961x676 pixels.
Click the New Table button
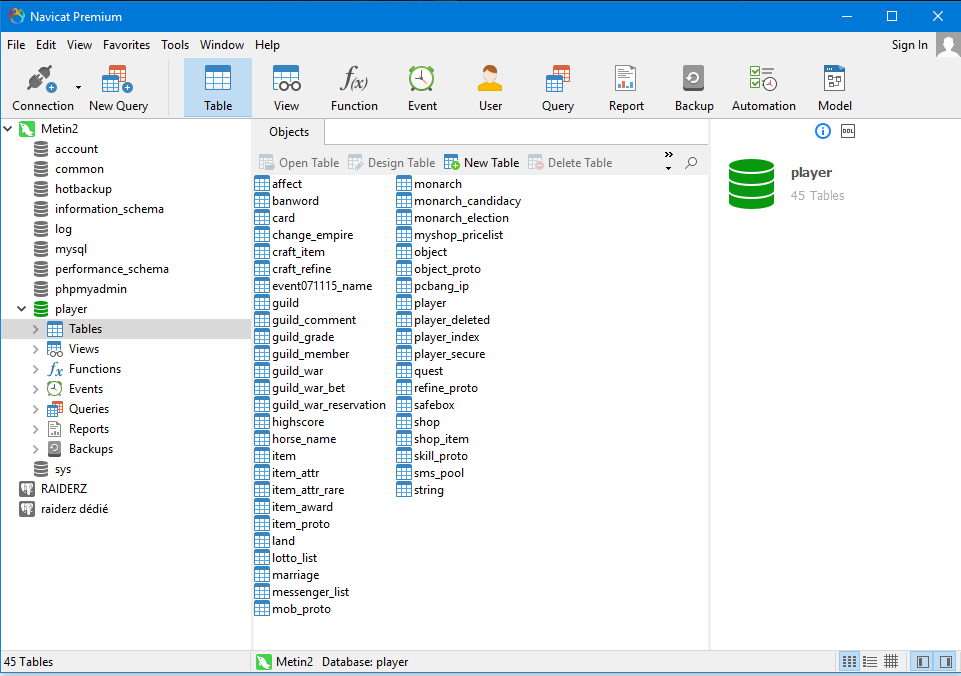click(482, 163)
